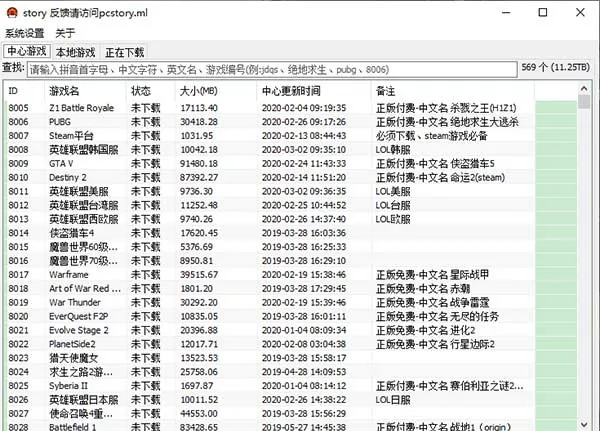Image resolution: width=600 pixels, height=431 pixels.
Task: Focus the 查找 search input field
Action: 272,70
